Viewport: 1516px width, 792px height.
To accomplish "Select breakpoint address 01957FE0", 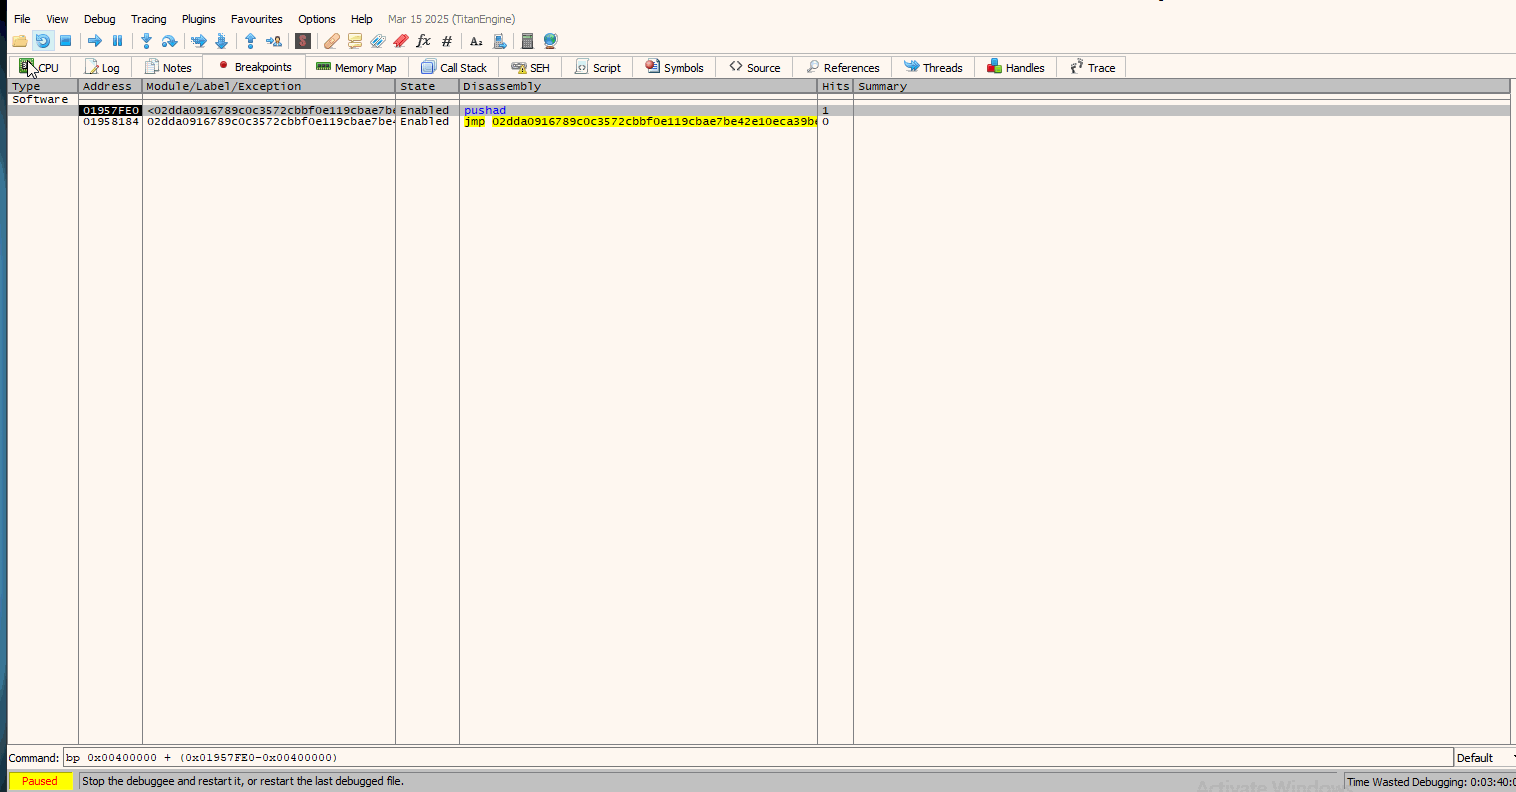I will click(x=110, y=110).
